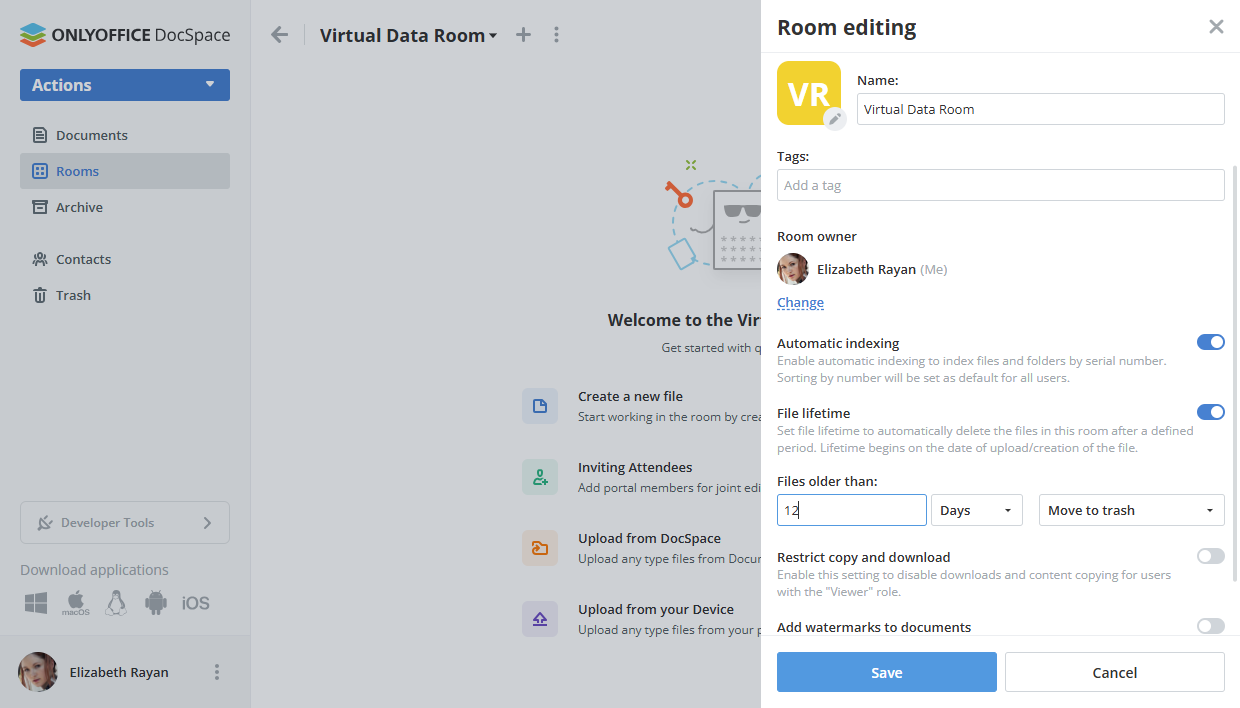Click the Upload from your Device icon
Viewport: 1240px width, 708px height.
pyautogui.click(x=540, y=619)
